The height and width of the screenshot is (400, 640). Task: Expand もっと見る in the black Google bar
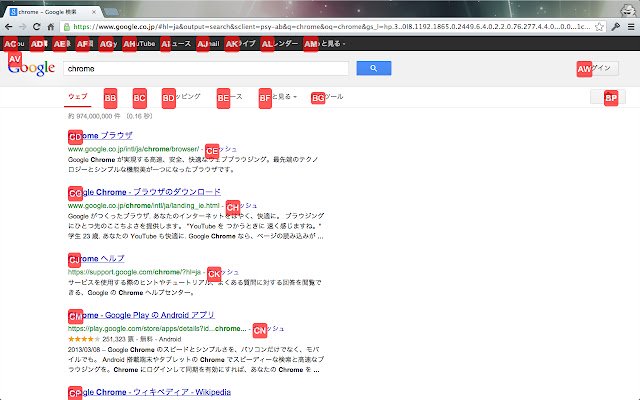coord(324,44)
